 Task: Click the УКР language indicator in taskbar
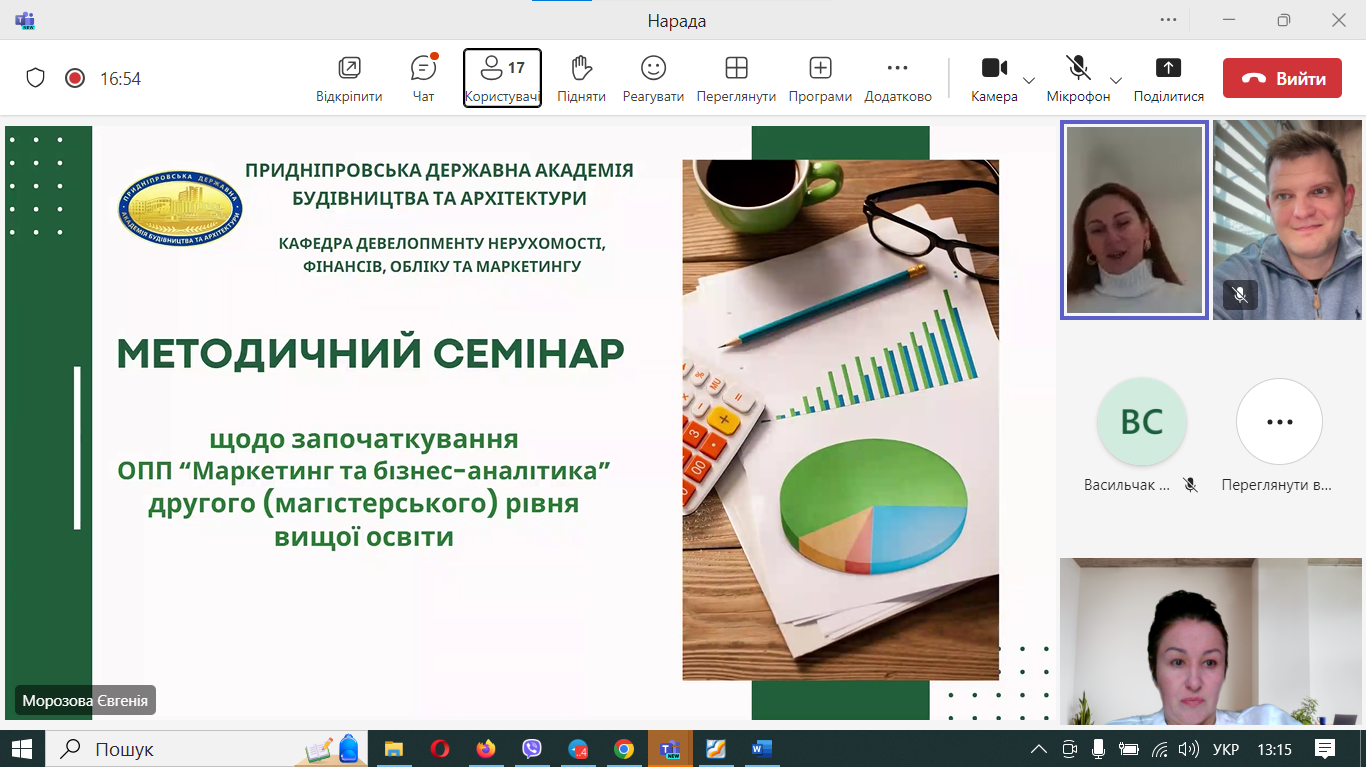(x=1226, y=749)
